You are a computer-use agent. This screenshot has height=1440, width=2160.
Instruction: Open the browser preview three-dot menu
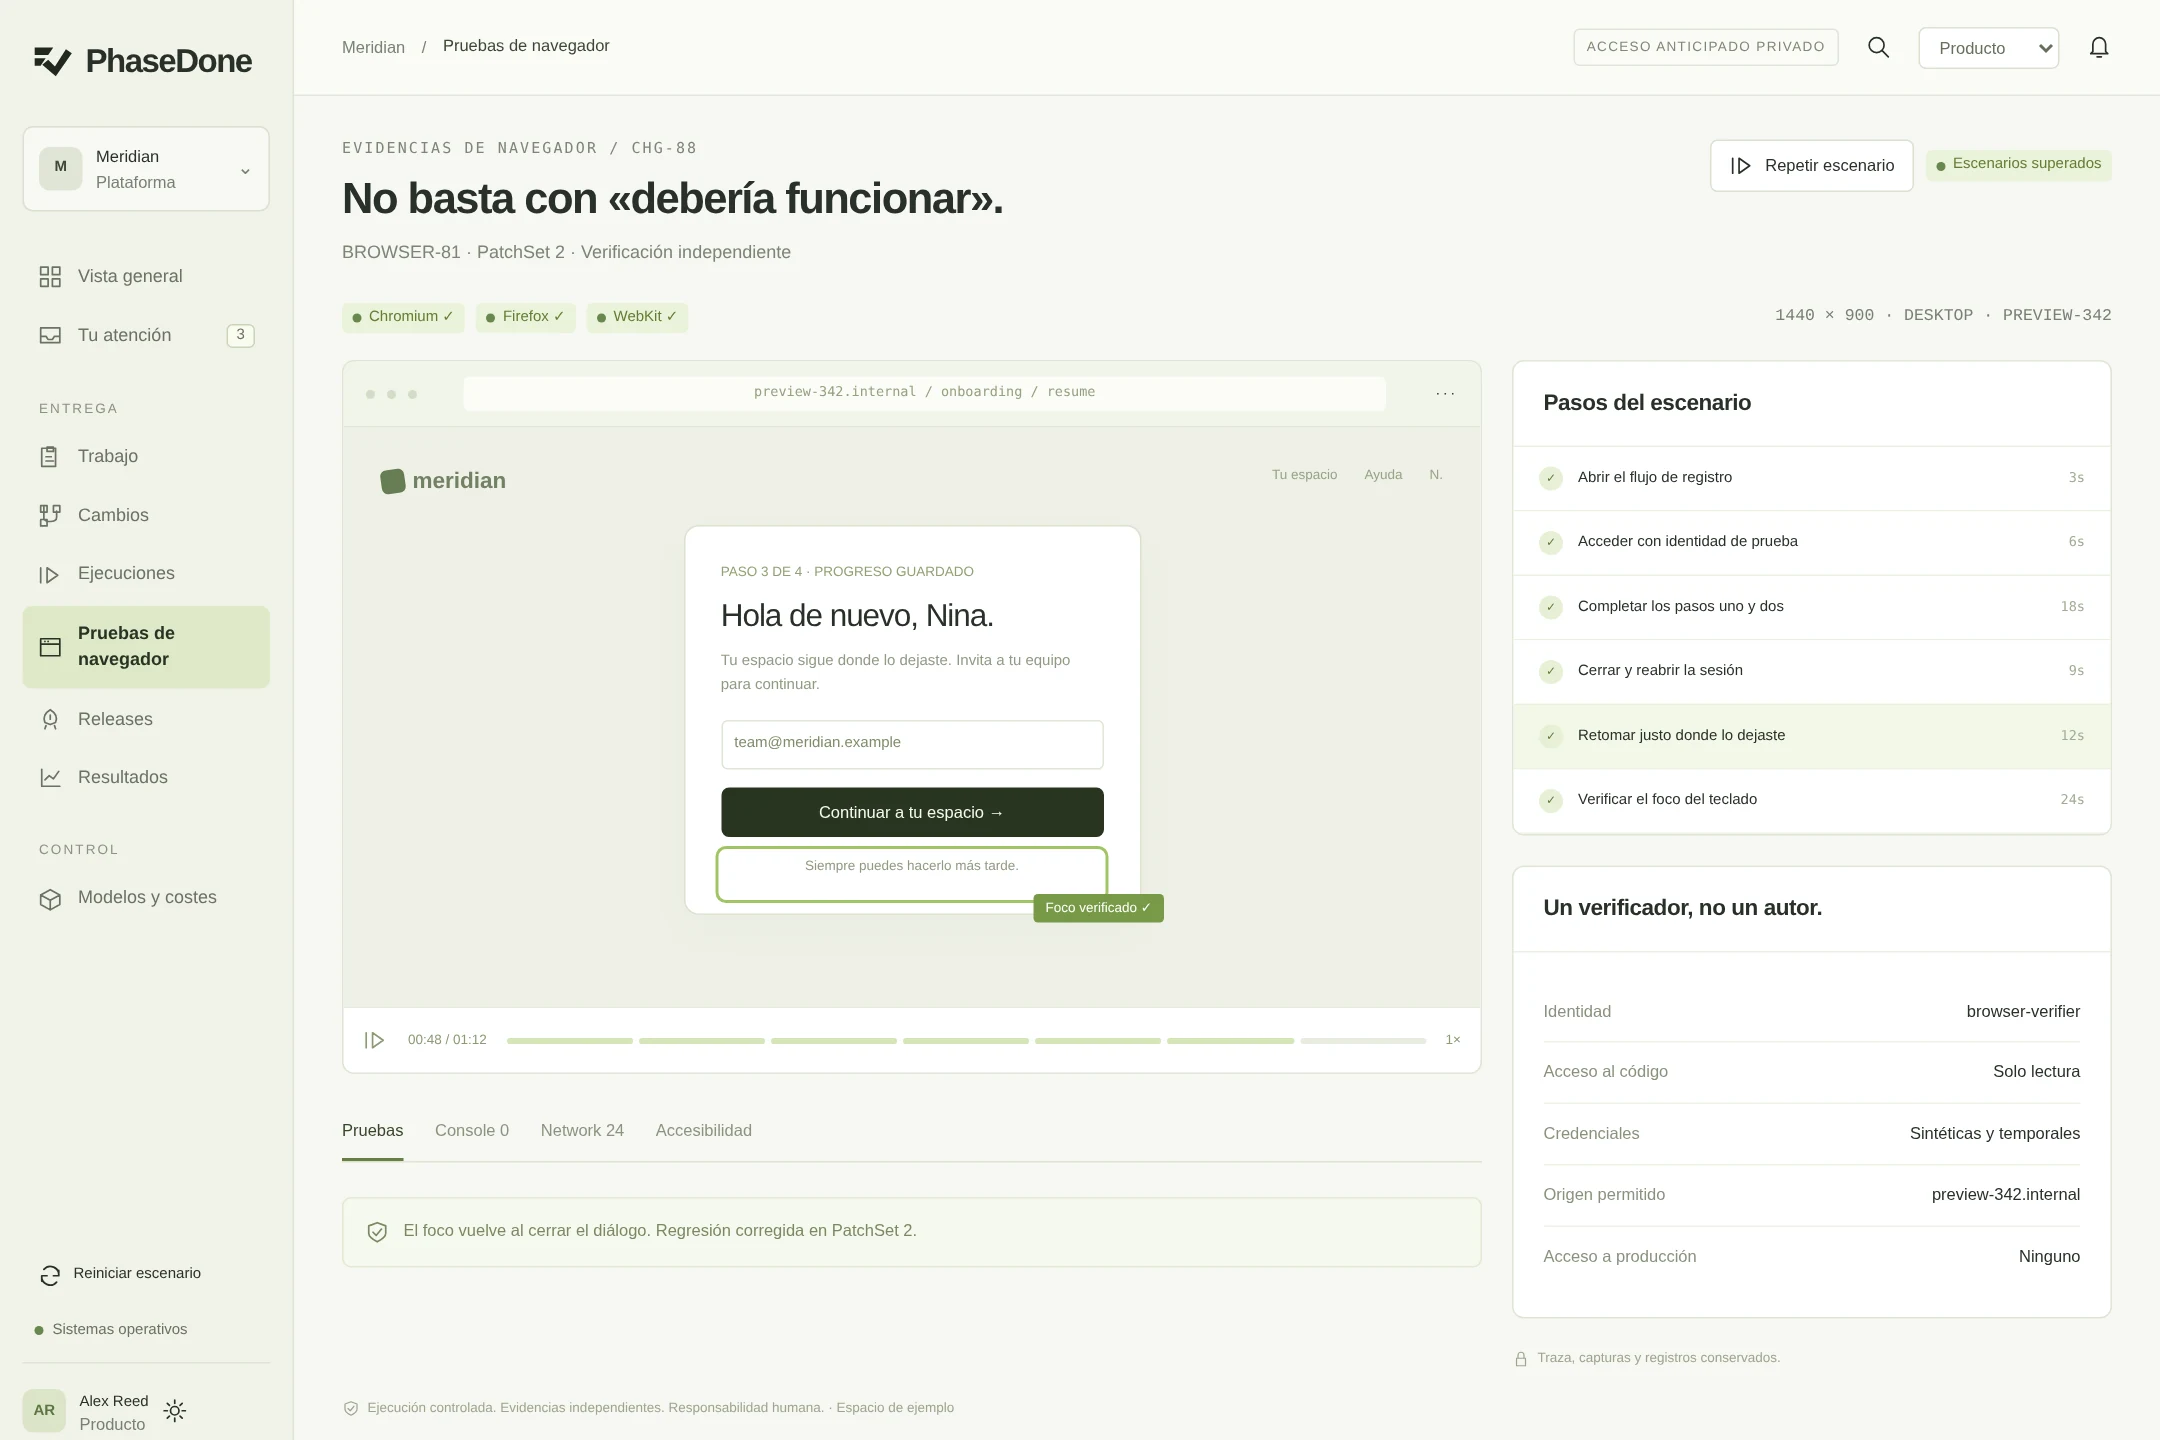click(1445, 394)
